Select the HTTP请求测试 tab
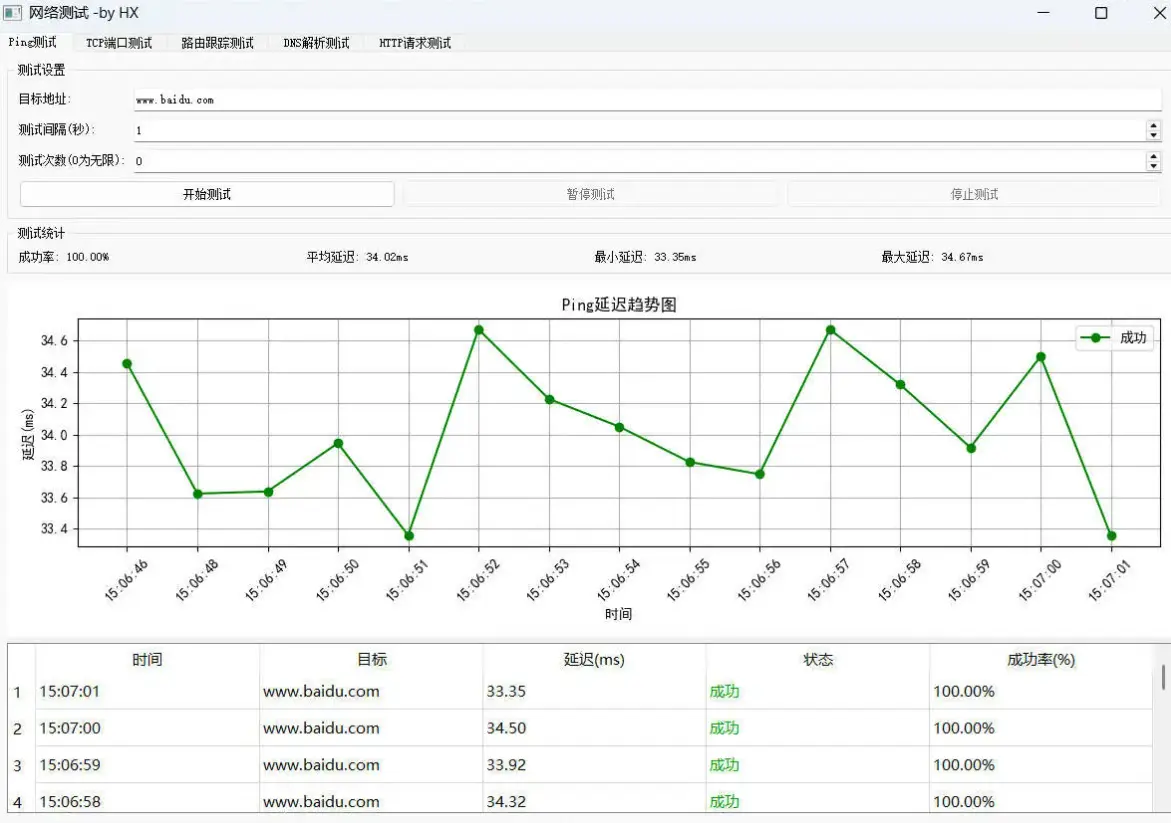 point(414,44)
